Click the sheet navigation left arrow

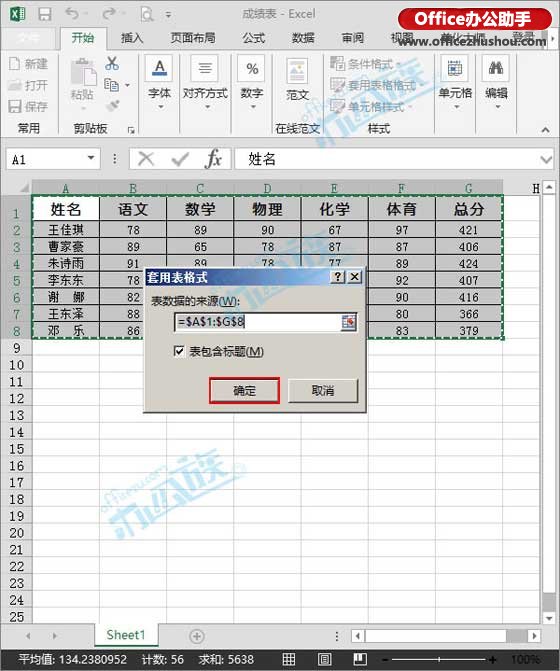coord(28,636)
